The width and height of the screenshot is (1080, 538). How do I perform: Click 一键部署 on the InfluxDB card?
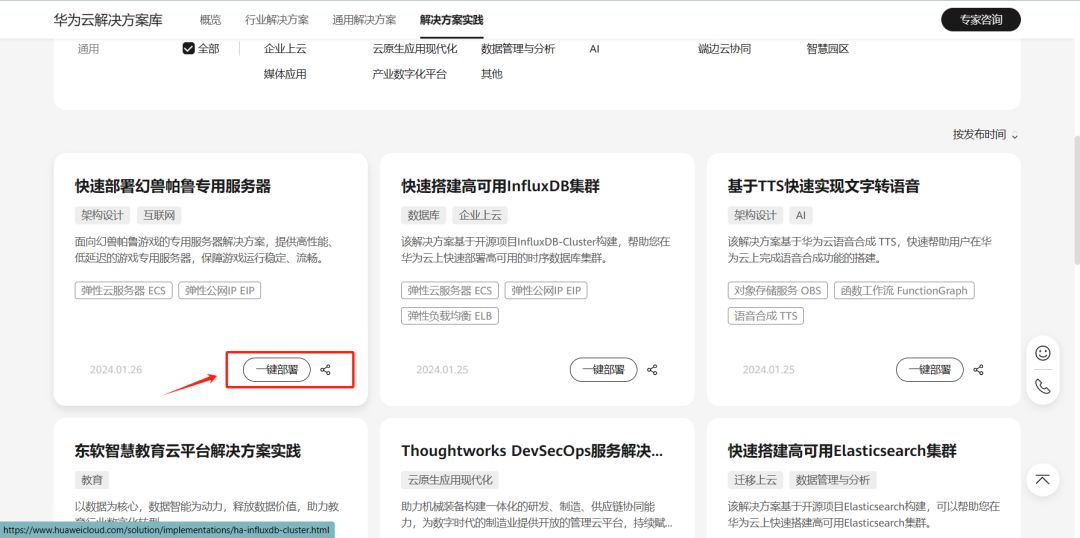click(603, 370)
